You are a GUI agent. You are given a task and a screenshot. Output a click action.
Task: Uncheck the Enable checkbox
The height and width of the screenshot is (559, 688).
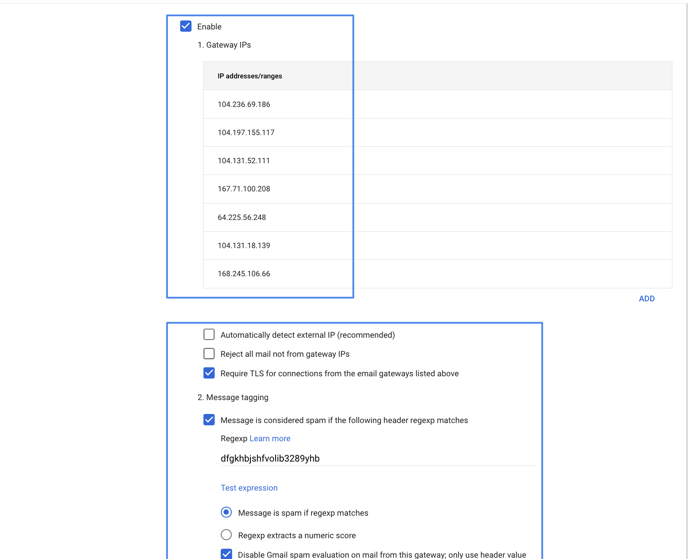point(186,26)
